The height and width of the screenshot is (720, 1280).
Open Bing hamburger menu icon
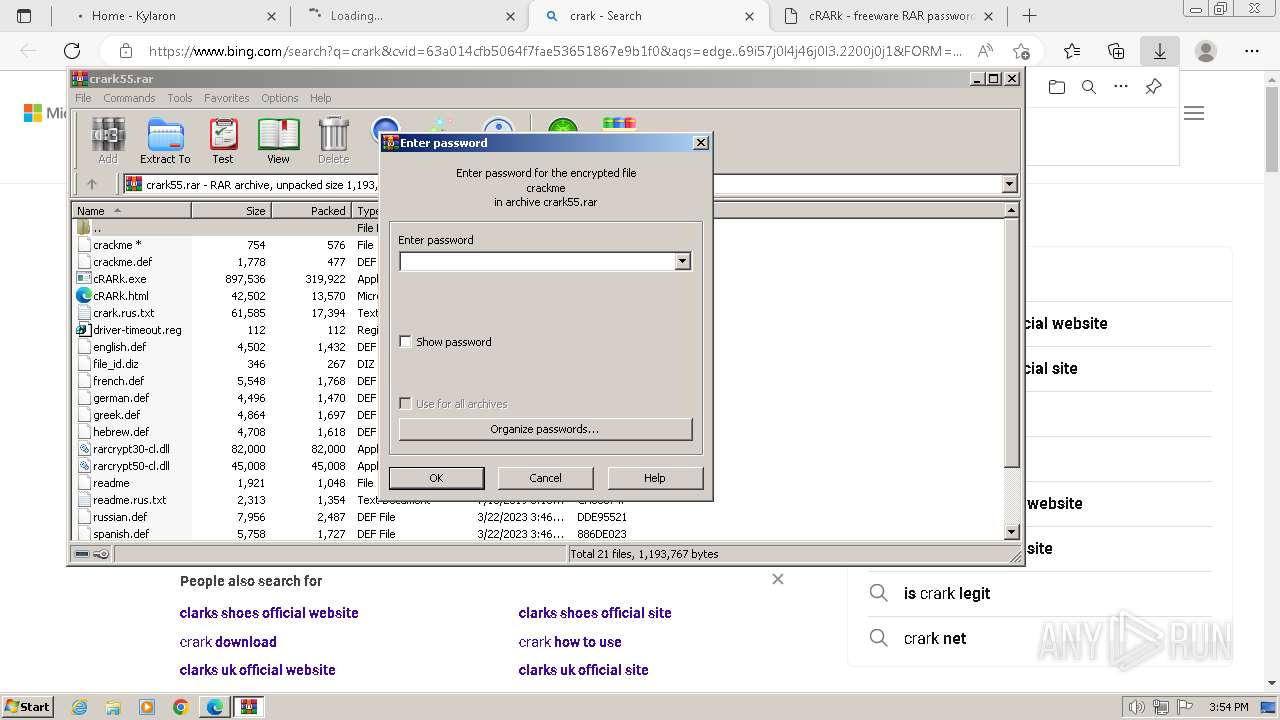pyautogui.click(x=1194, y=113)
